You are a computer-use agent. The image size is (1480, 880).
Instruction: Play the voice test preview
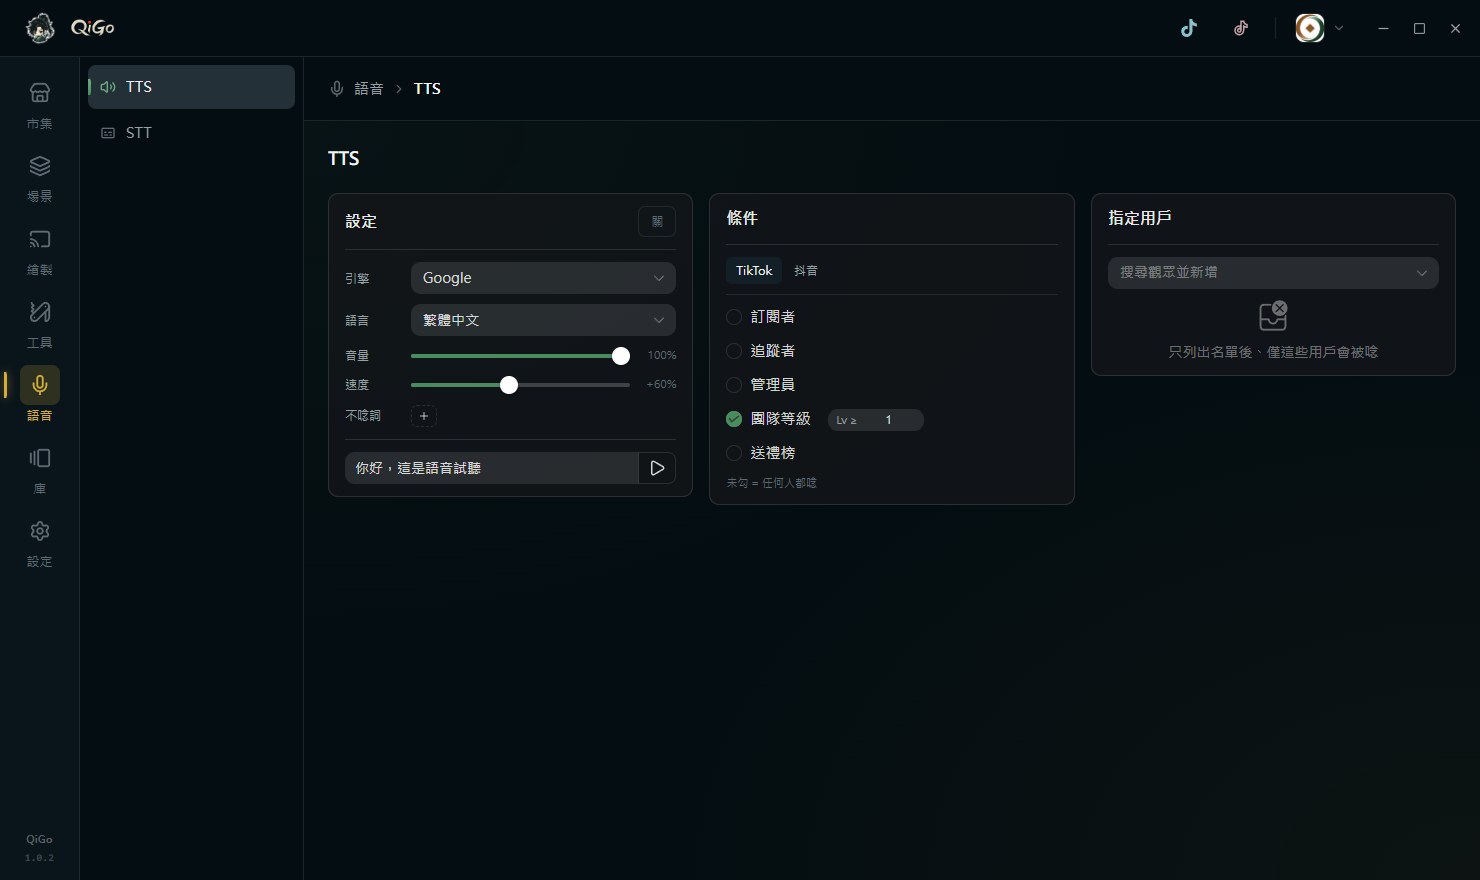point(657,468)
